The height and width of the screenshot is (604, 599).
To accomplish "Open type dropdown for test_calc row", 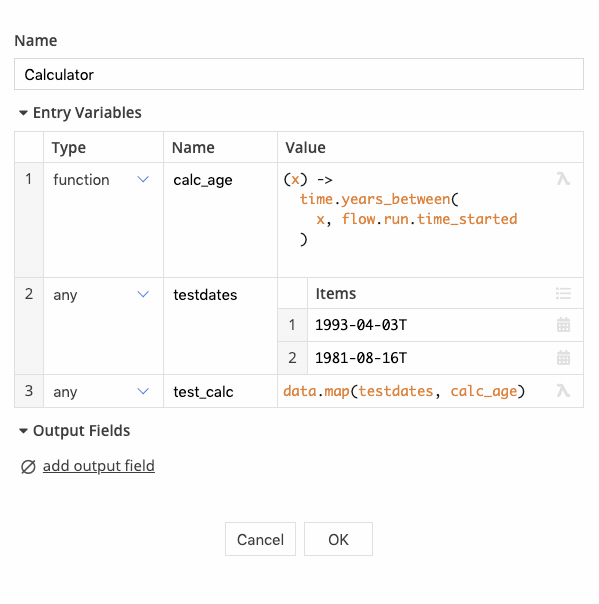I will [x=143, y=391].
